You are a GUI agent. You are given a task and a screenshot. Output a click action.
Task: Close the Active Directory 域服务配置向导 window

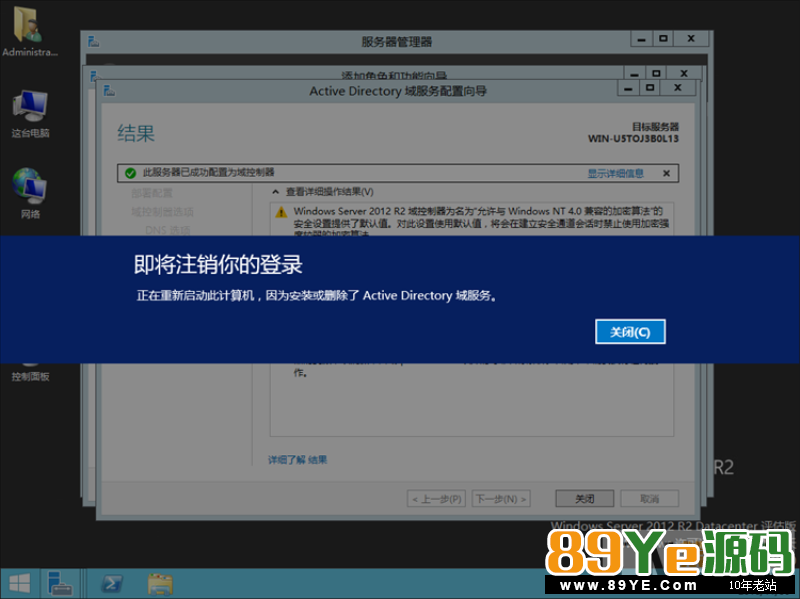(678, 88)
